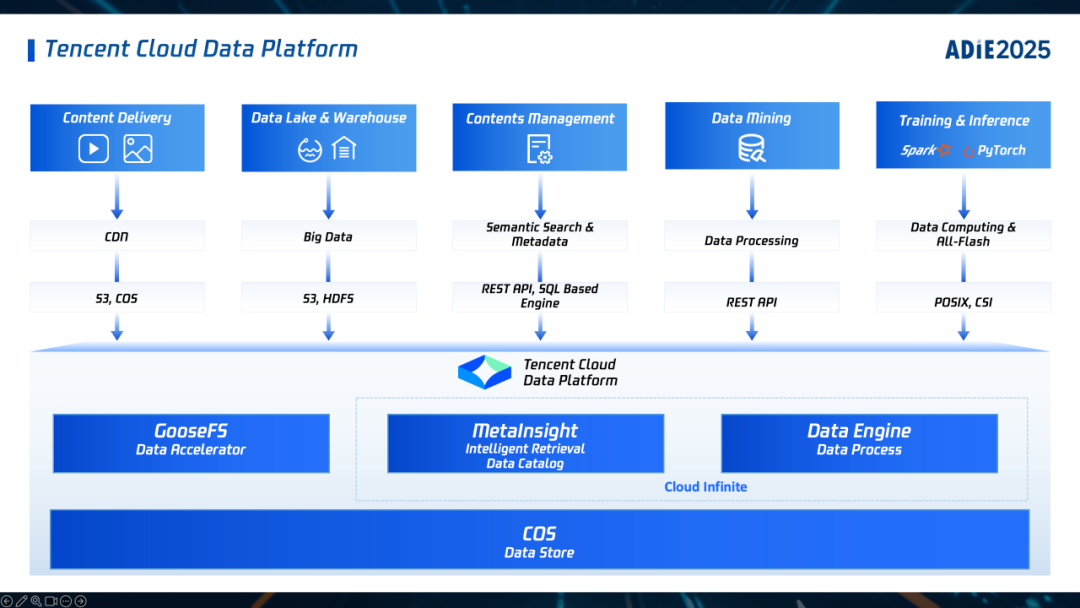Click the "S3, HDFS" box
This screenshot has height=608, width=1080.
click(x=329, y=297)
